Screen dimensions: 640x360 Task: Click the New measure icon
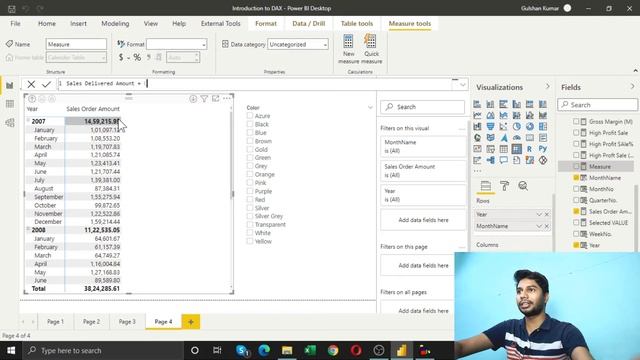[x=348, y=42]
